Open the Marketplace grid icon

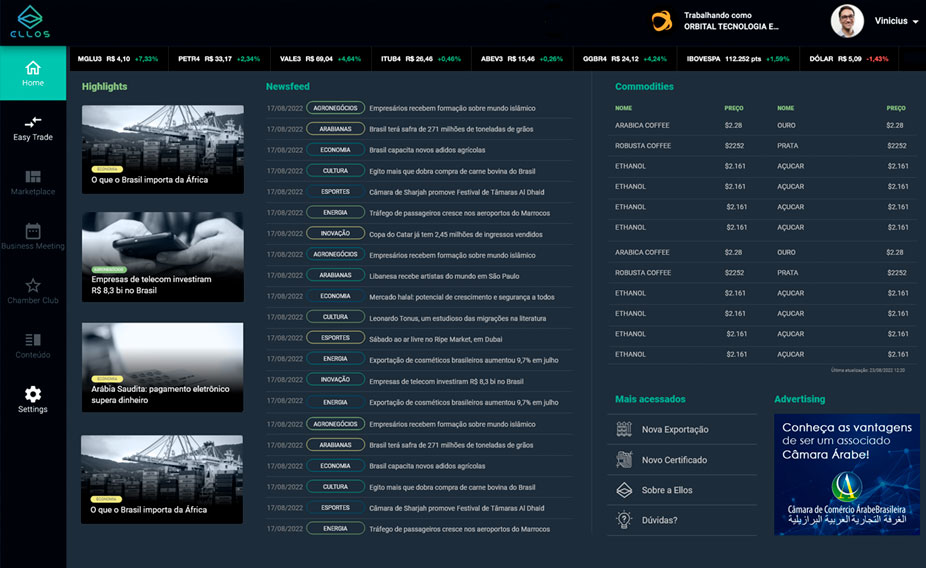coord(33,175)
